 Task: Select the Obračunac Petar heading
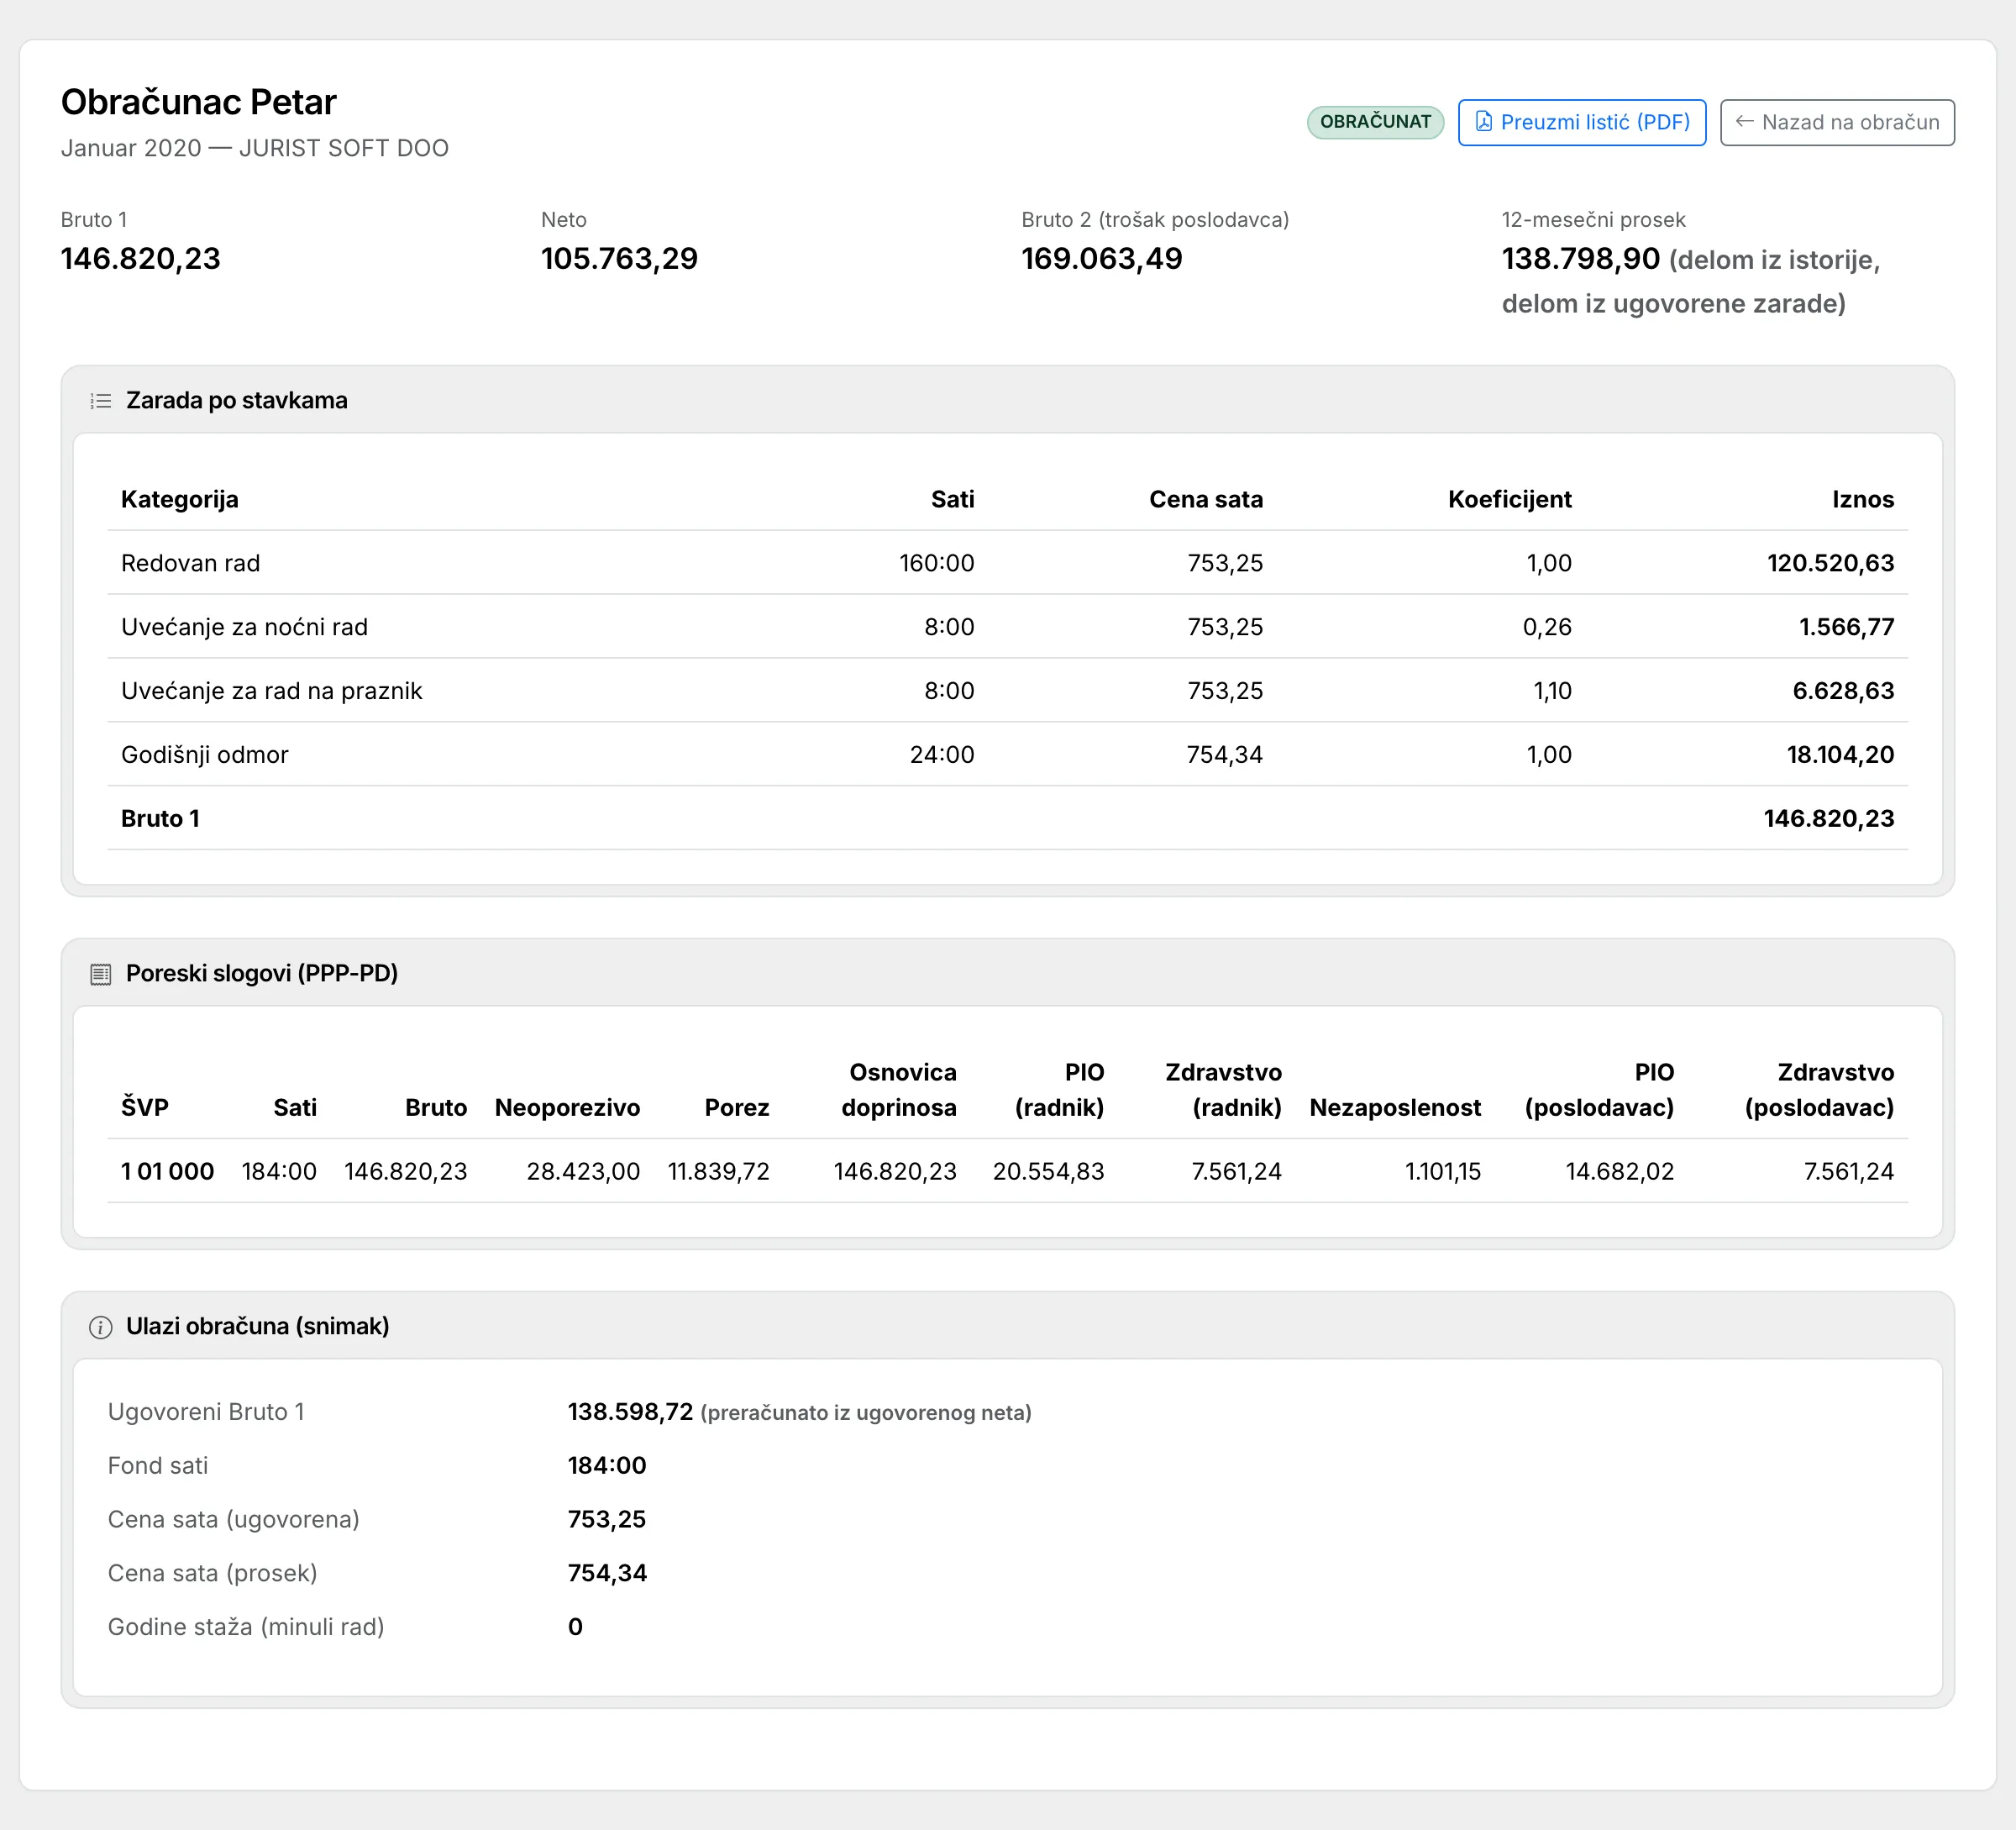tap(199, 102)
